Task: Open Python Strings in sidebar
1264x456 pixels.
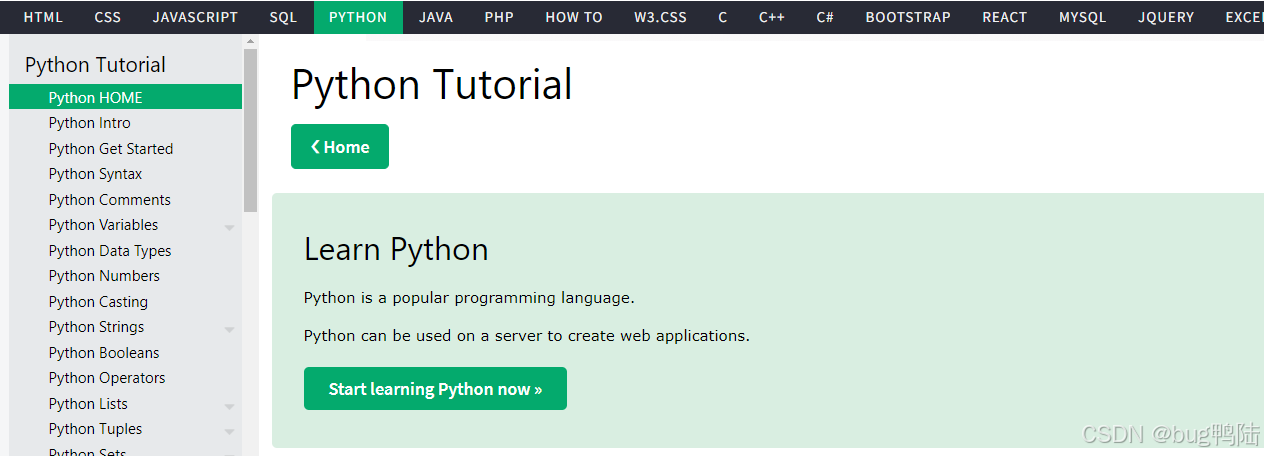Action: pyautogui.click(x=96, y=327)
